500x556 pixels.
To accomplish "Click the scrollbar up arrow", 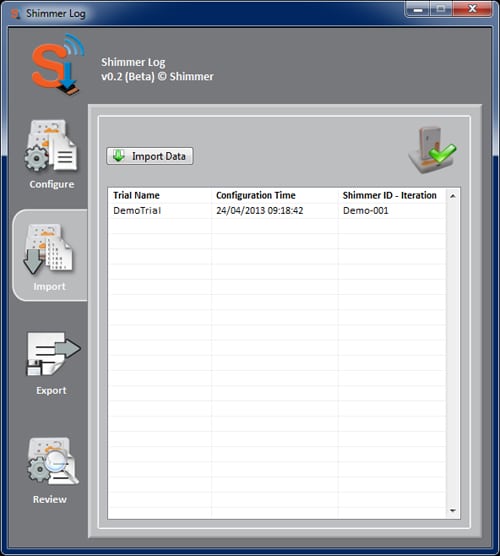I will coord(452,196).
